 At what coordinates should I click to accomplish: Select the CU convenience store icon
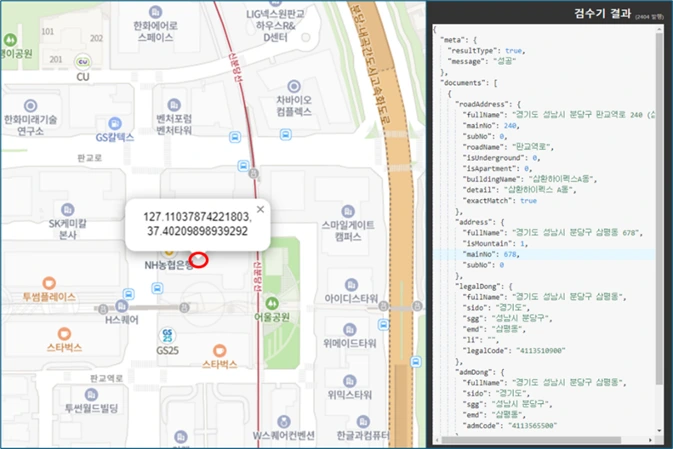[x=83, y=62]
